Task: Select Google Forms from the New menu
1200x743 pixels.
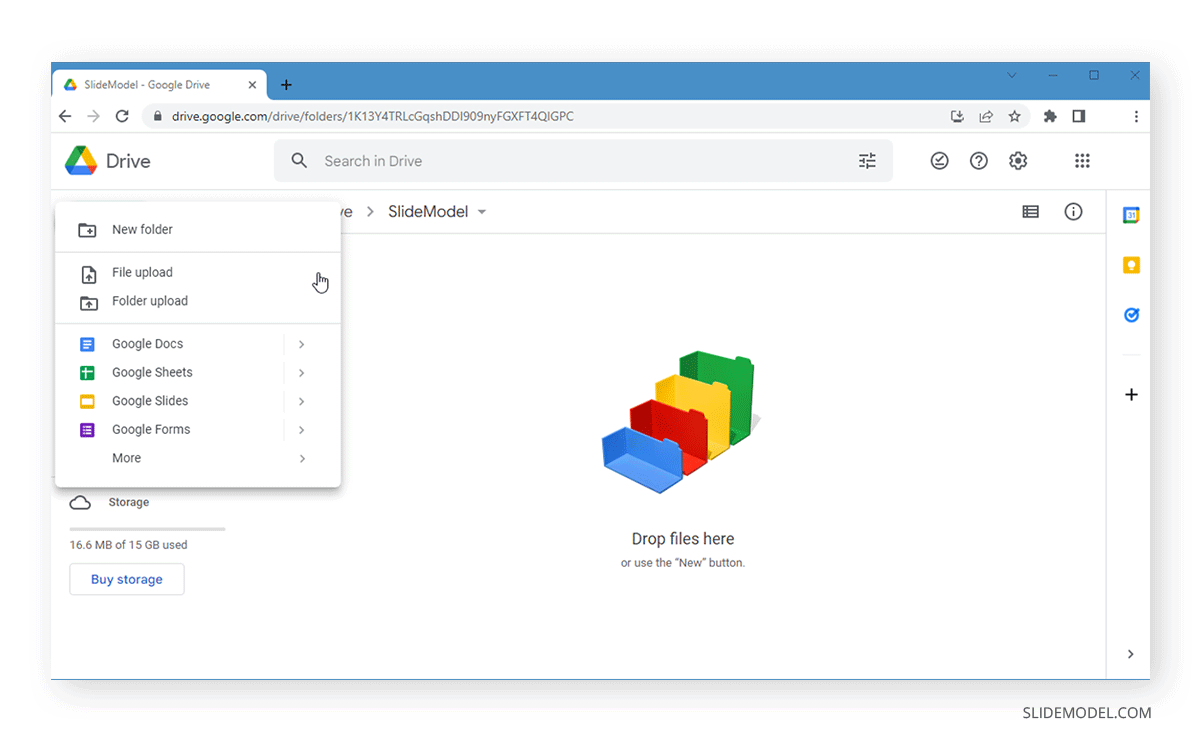Action: [x=151, y=429]
